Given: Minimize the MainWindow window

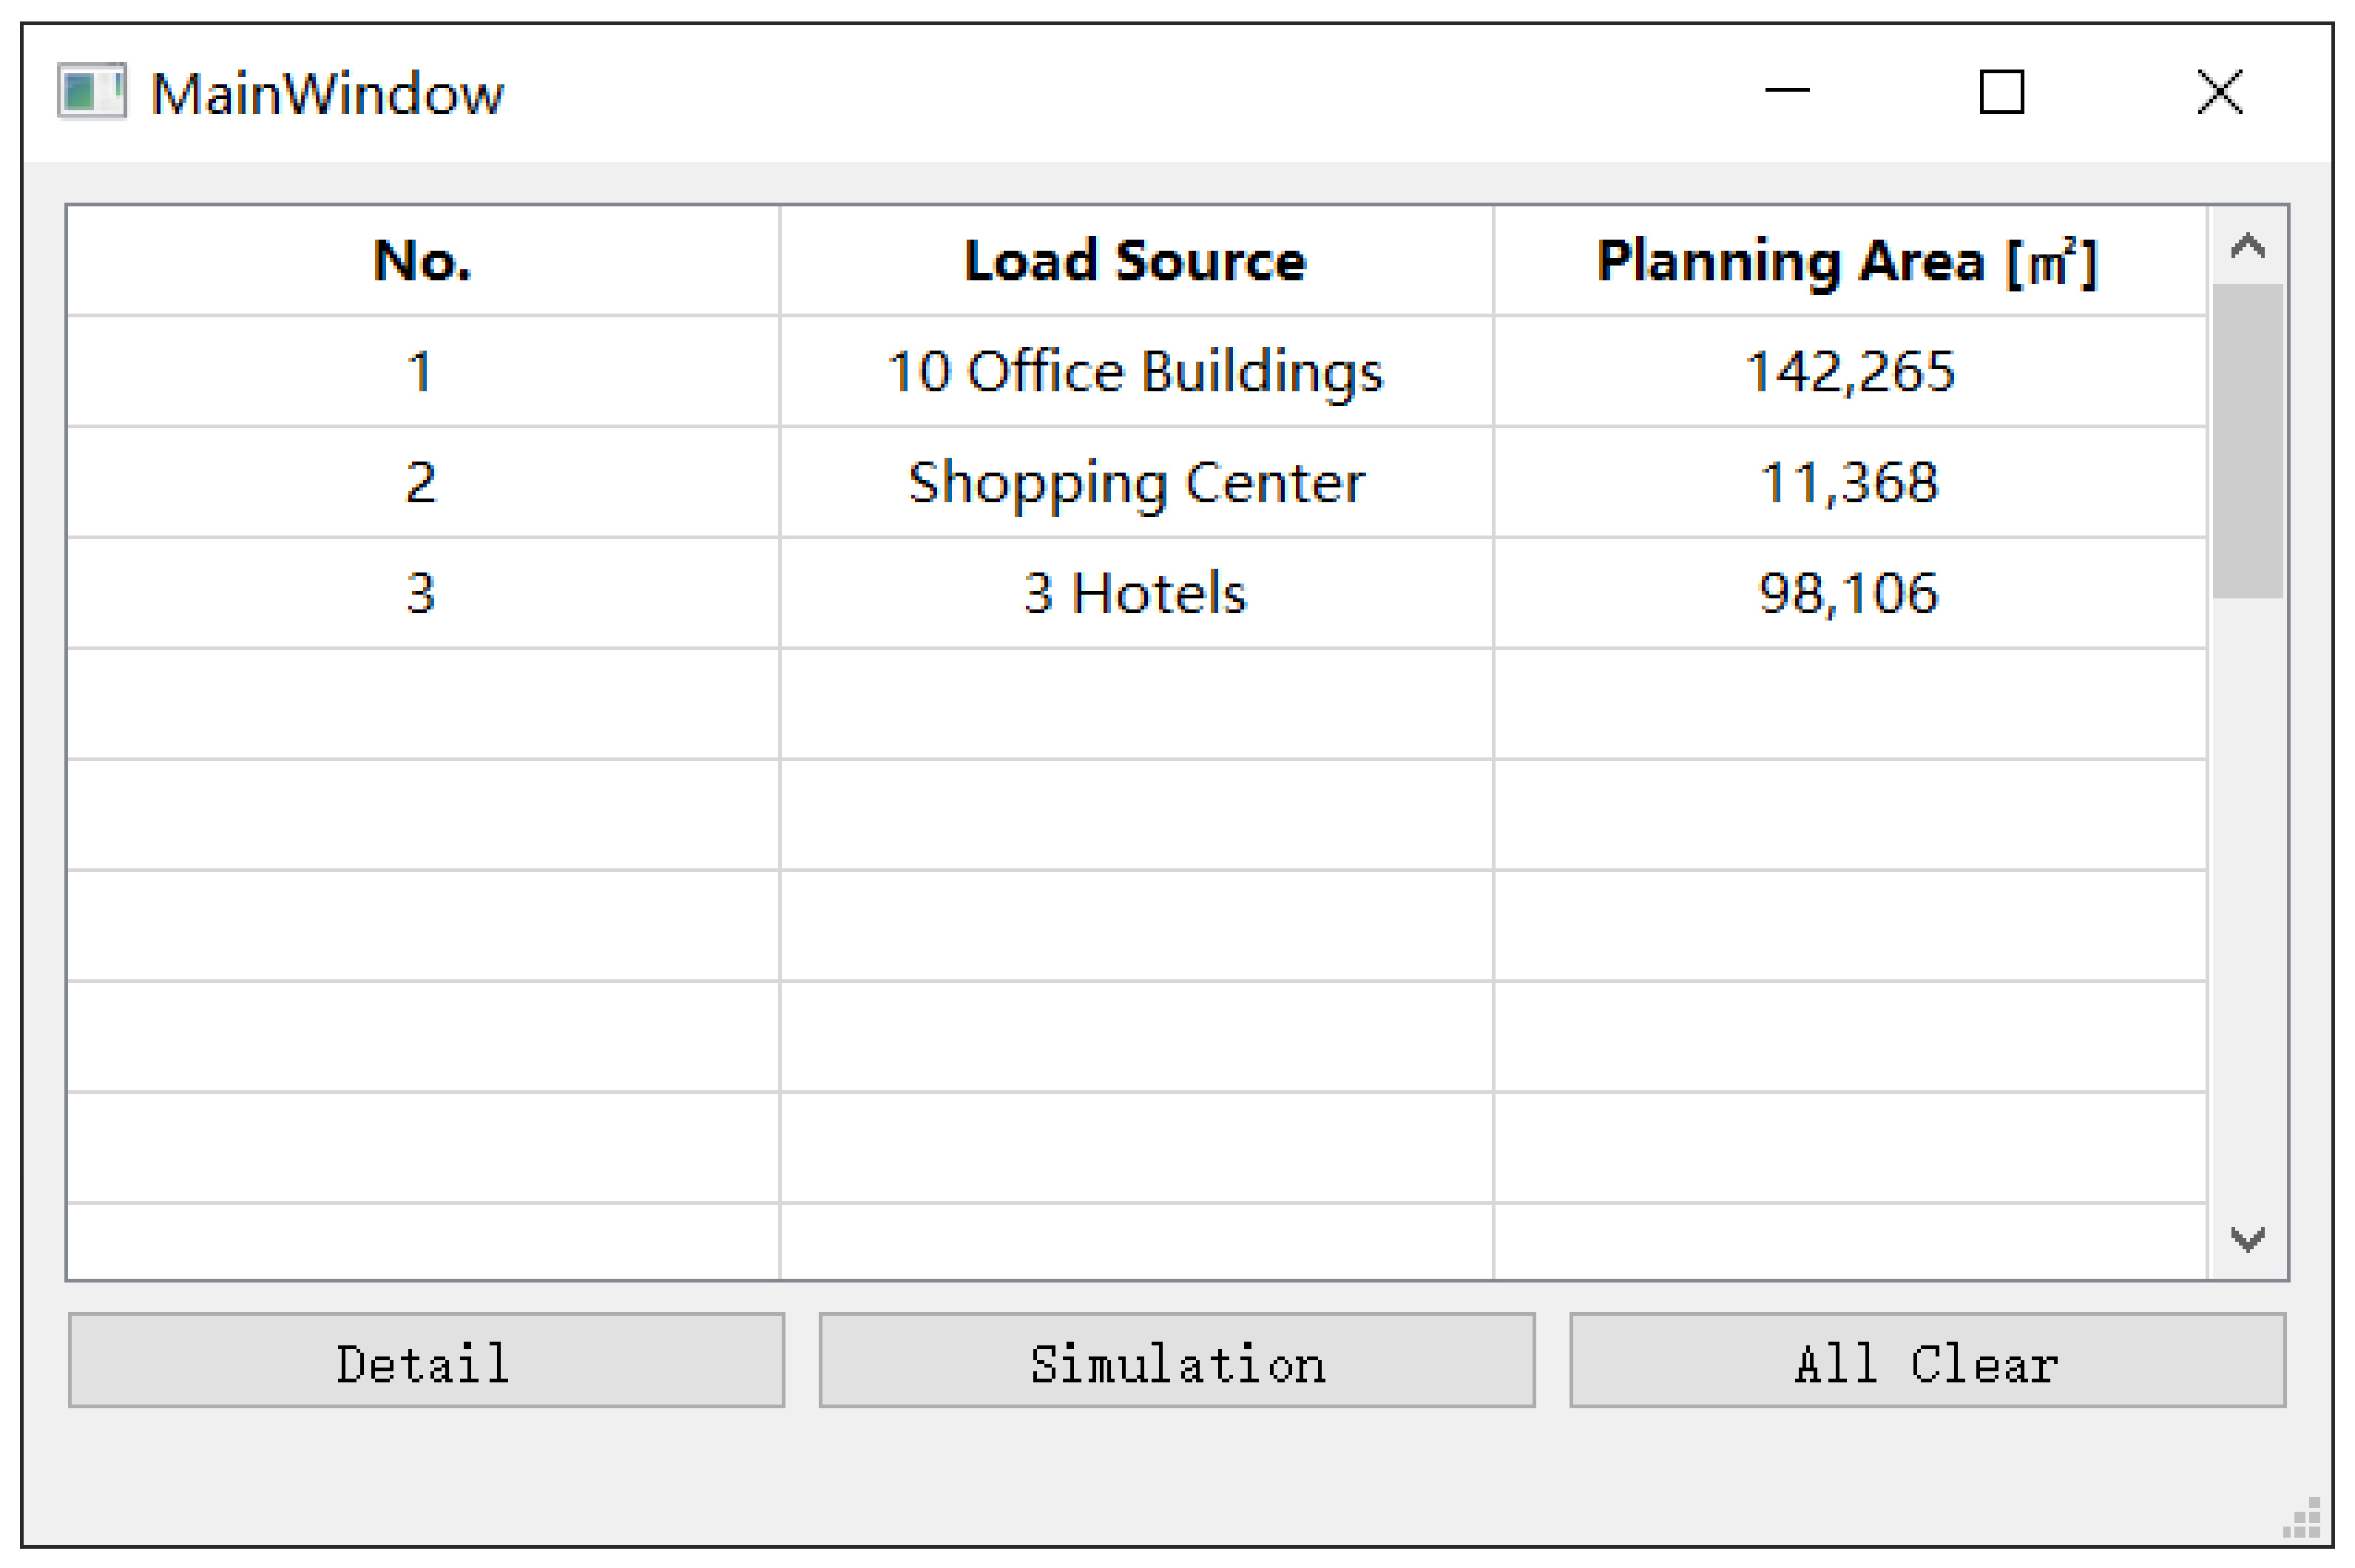Looking at the screenshot, I should (x=1786, y=92).
